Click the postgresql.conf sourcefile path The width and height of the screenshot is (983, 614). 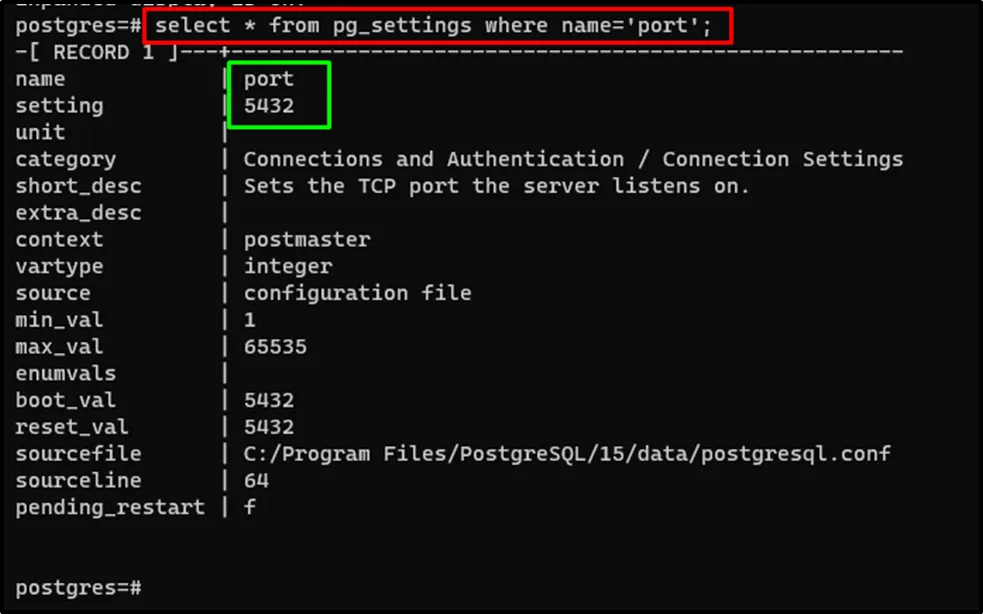[x=566, y=454]
